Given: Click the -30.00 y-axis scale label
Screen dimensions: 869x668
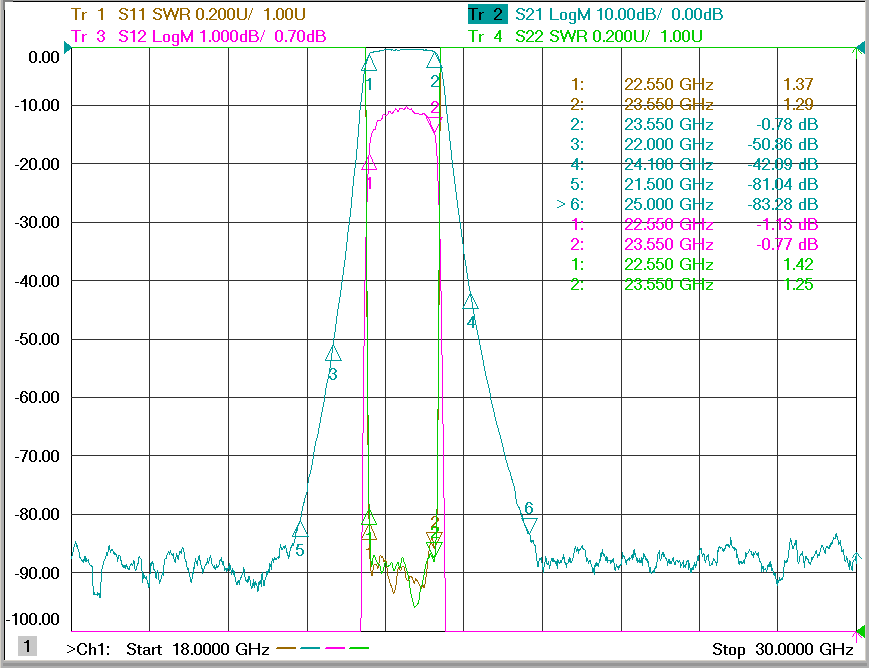Looking at the screenshot, I should point(37,222).
